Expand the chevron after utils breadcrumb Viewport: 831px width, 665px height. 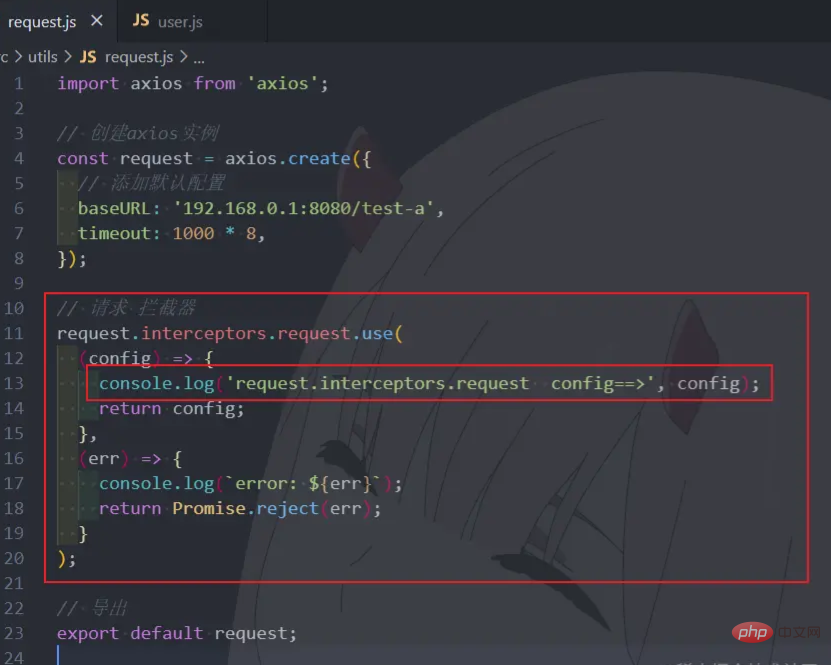(68, 57)
